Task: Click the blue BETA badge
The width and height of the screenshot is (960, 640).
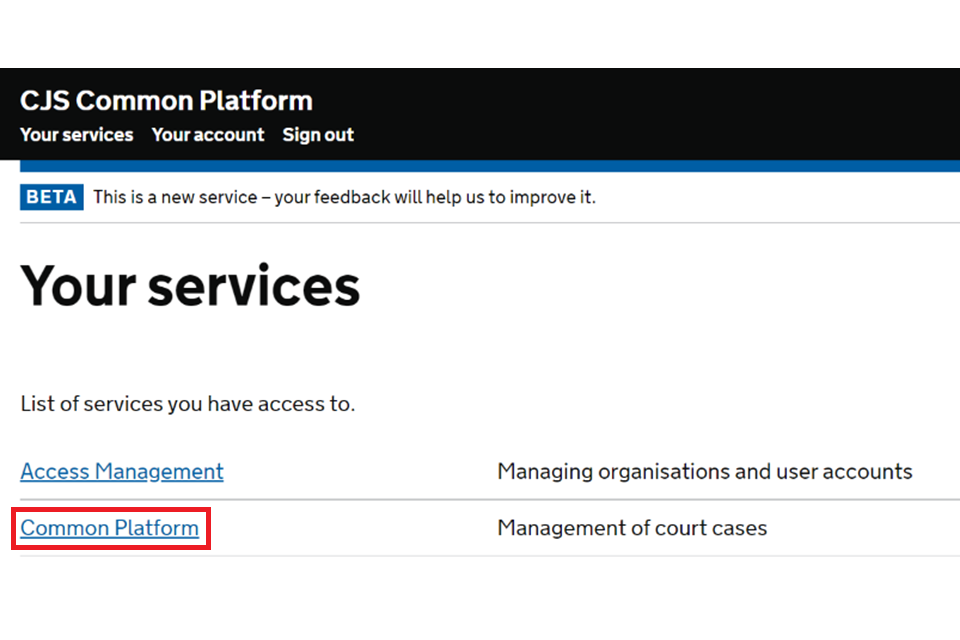Action: [x=51, y=197]
